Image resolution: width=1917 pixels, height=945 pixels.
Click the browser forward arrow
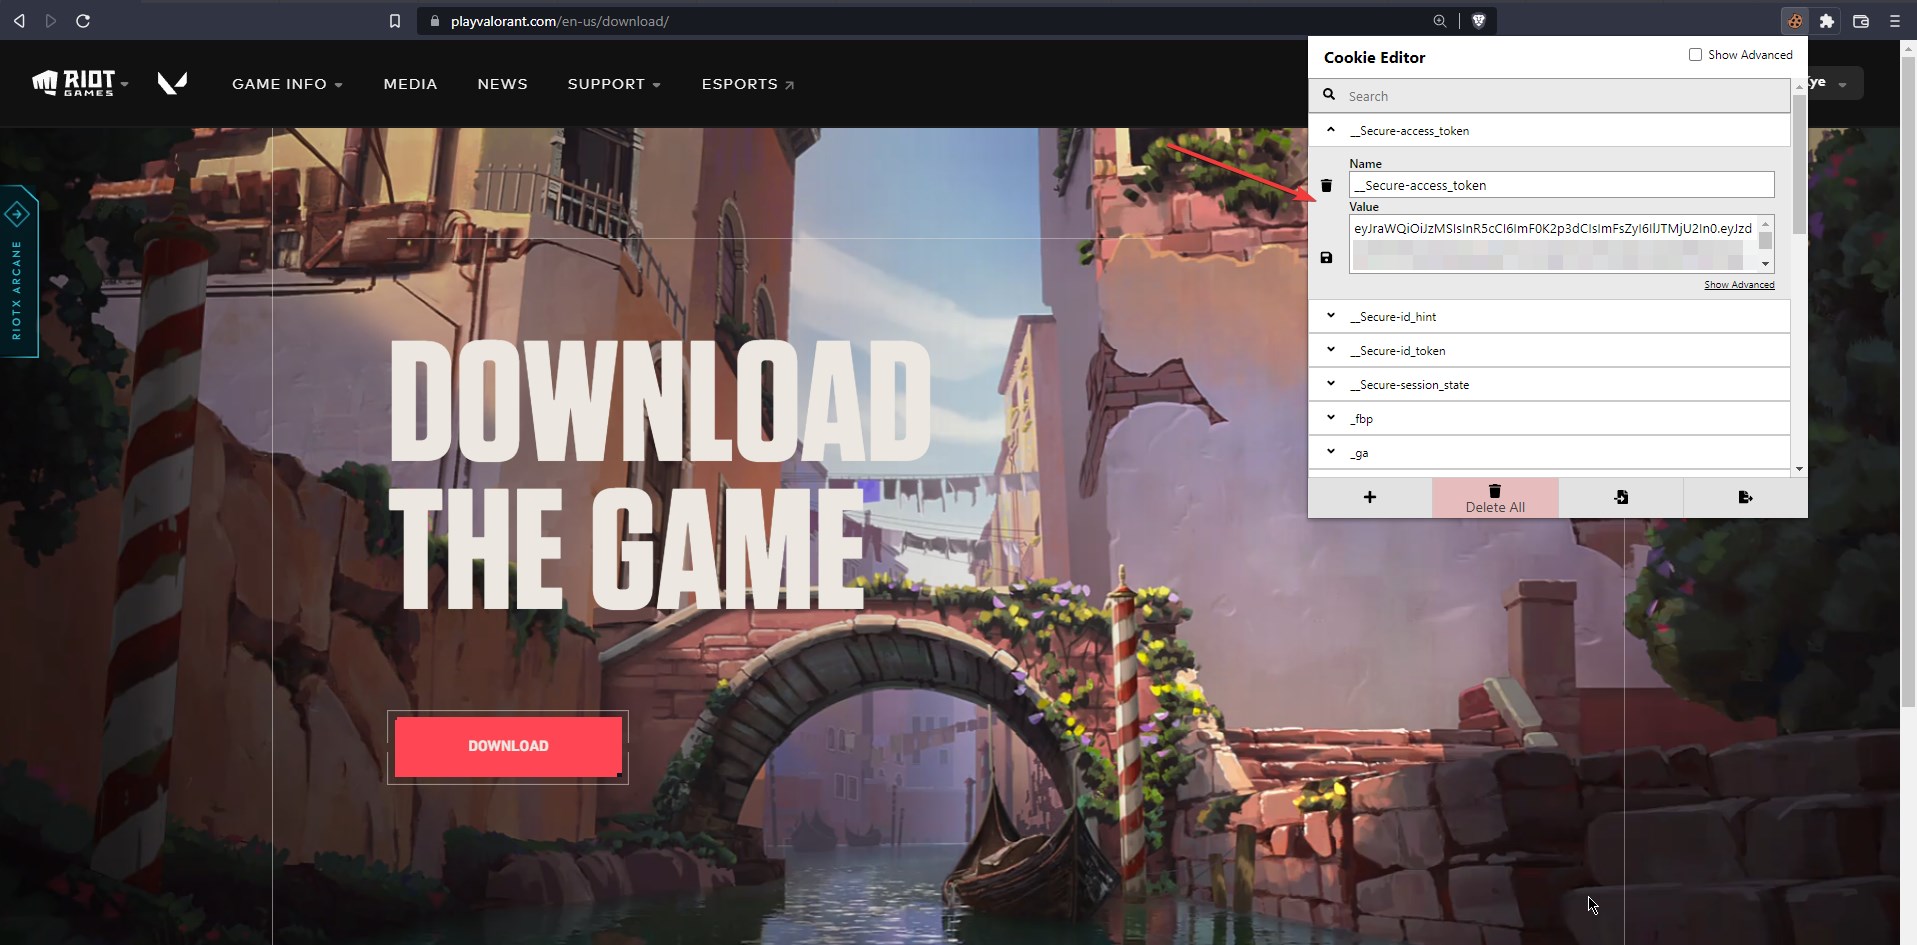tap(51, 20)
